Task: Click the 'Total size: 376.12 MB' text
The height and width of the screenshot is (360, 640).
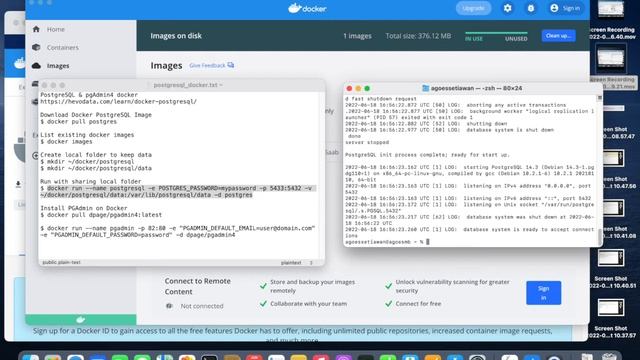Action: point(418,36)
